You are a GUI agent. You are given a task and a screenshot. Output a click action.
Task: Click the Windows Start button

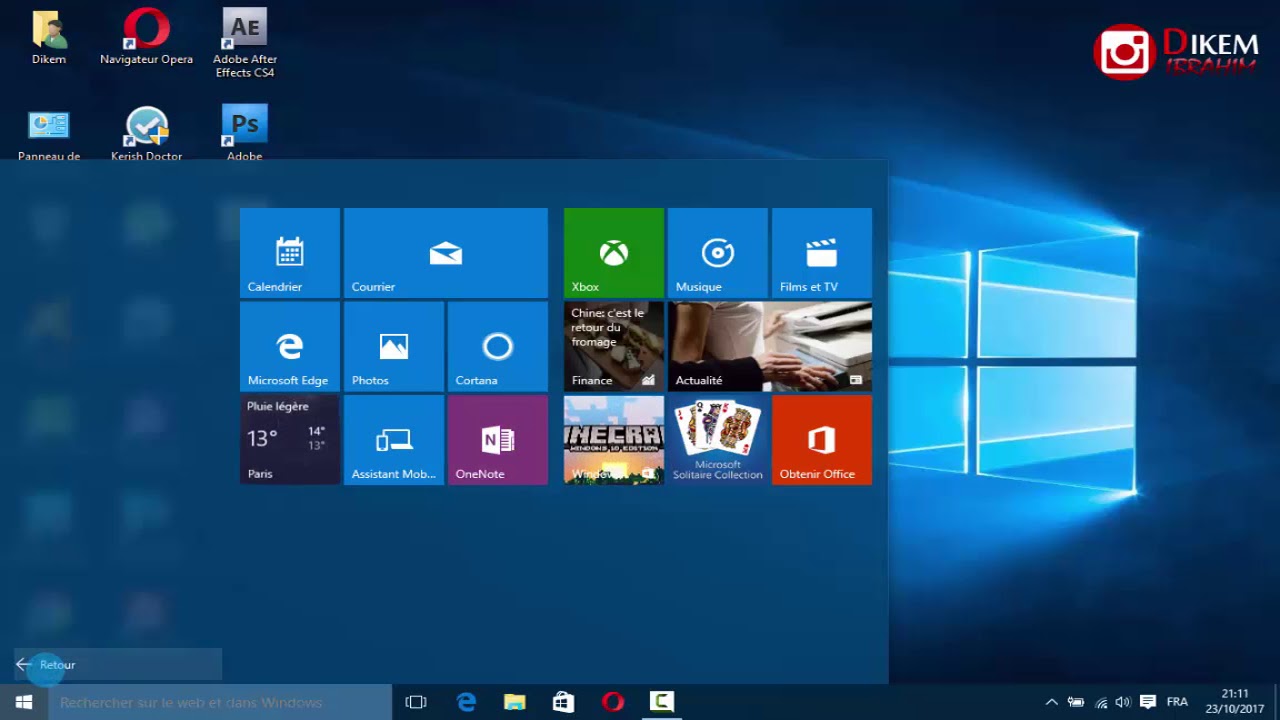coord(24,702)
